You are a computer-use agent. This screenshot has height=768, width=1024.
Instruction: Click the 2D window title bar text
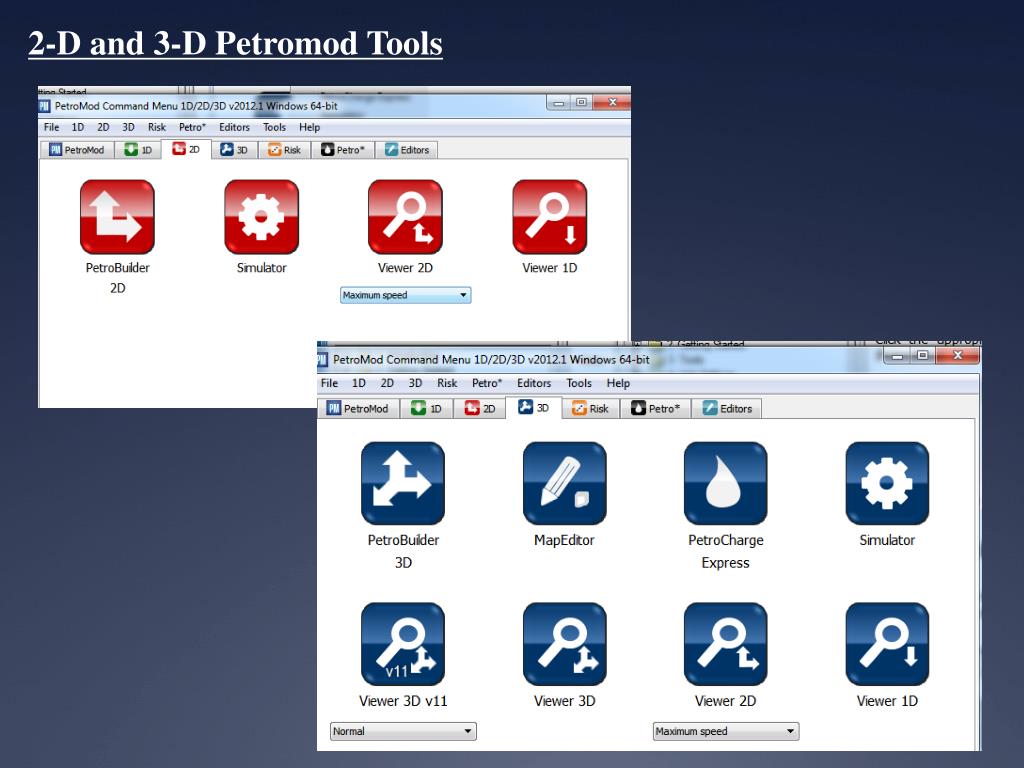pyautogui.click(x=196, y=106)
